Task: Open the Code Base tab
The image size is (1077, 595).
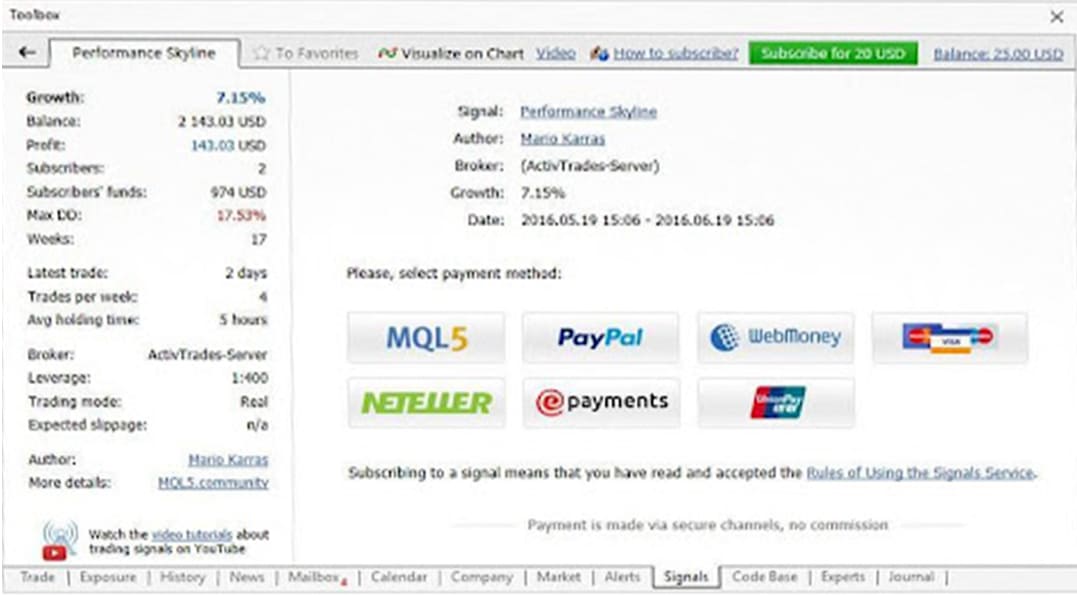Action: [x=764, y=576]
